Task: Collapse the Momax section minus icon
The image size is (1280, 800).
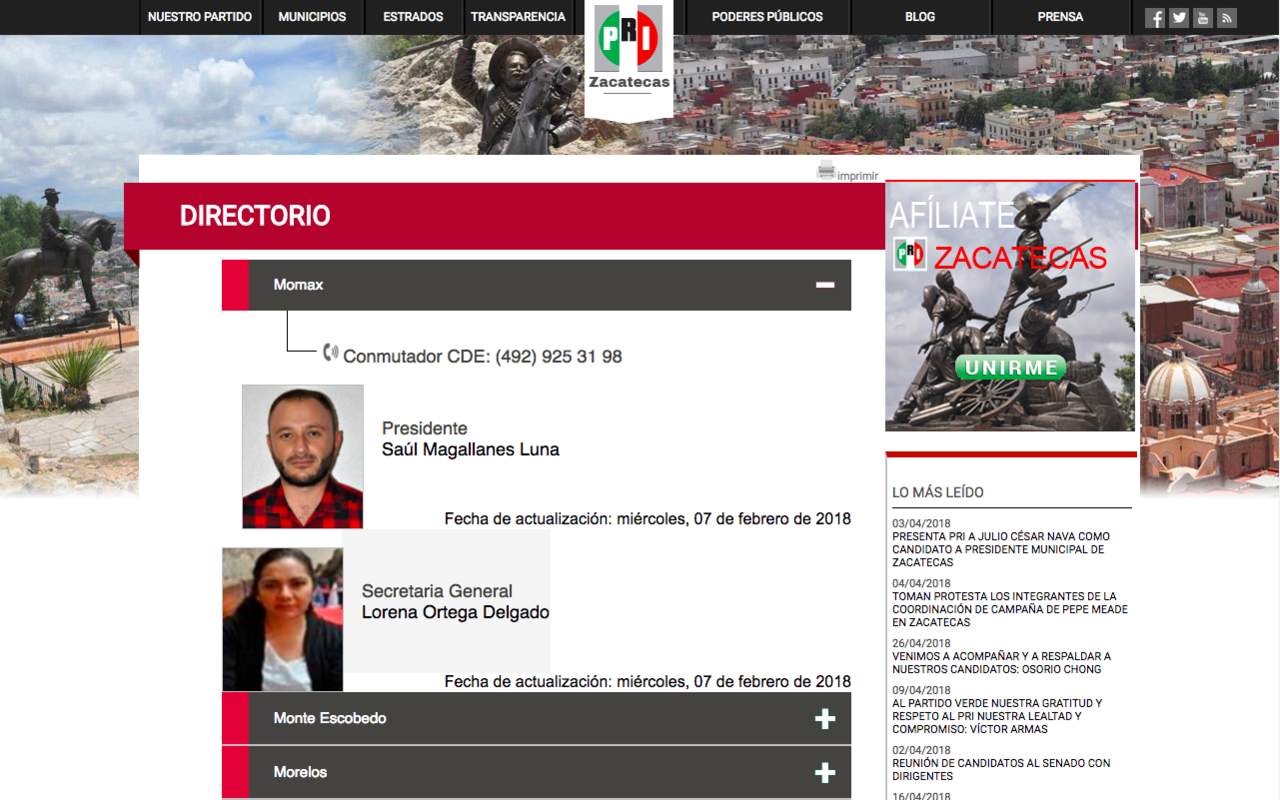Action: pyautogui.click(x=824, y=285)
